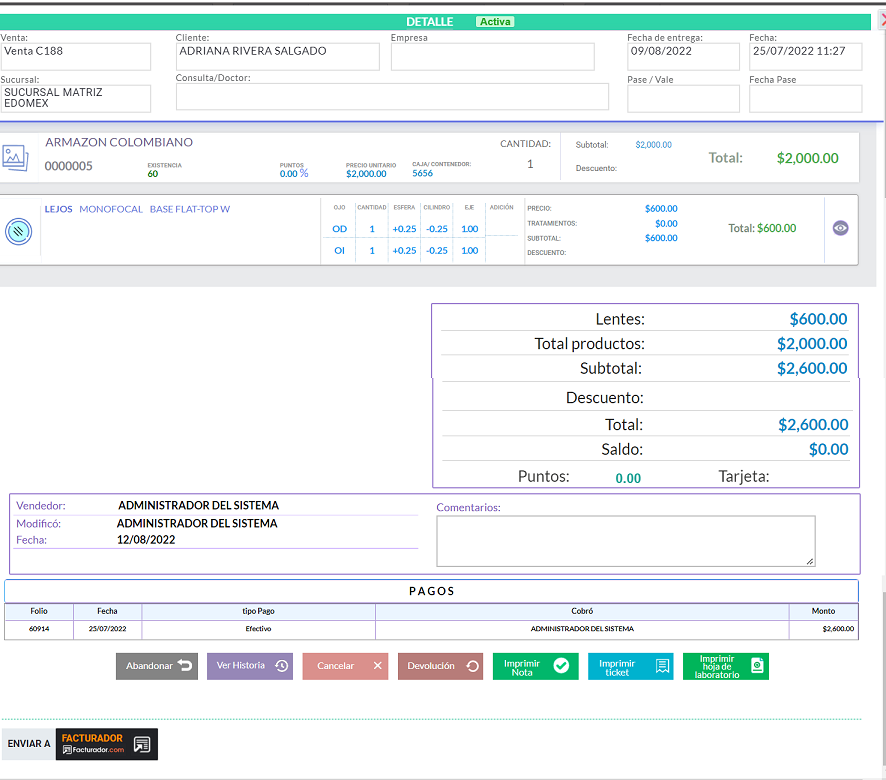Click the tipo Pago column header
The width and height of the screenshot is (886, 780).
pyautogui.click(x=258, y=611)
